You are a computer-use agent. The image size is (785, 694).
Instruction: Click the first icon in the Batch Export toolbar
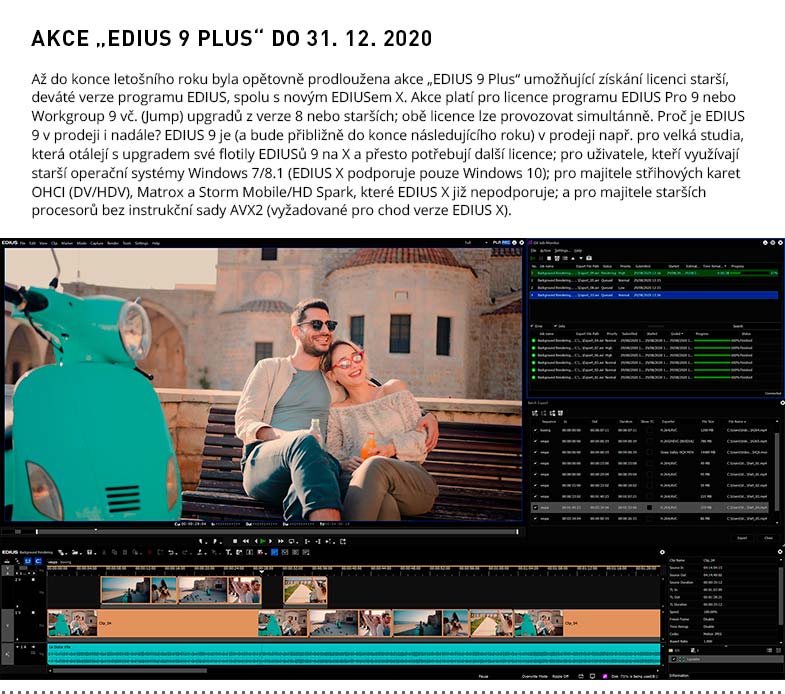point(534,412)
